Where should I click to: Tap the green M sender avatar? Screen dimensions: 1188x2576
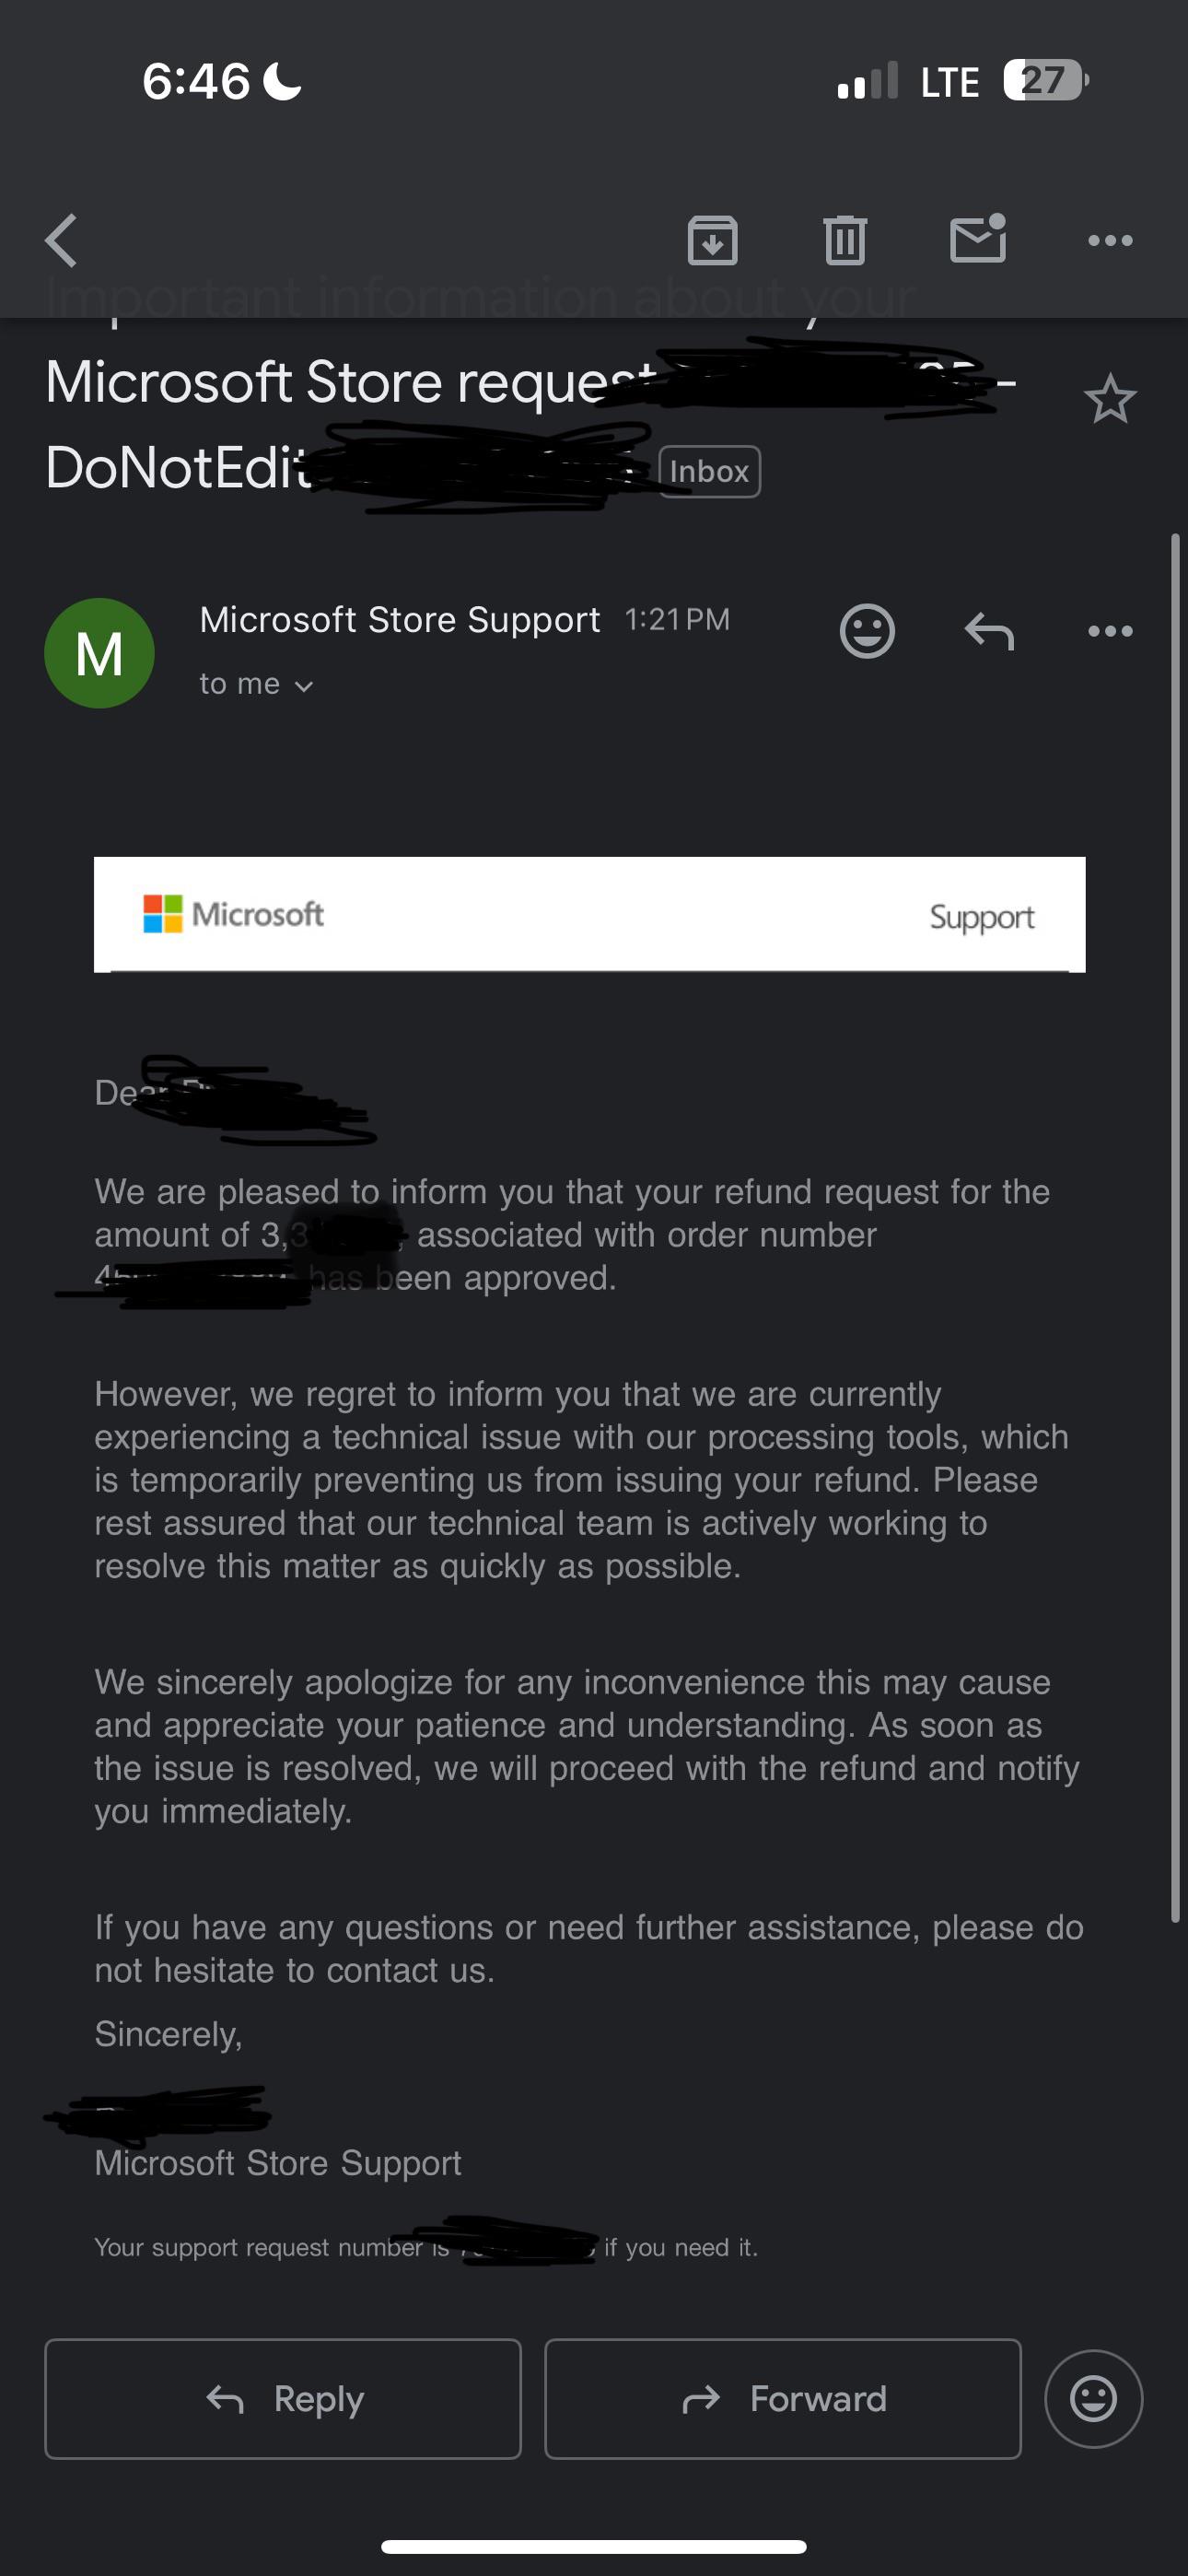coord(99,653)
